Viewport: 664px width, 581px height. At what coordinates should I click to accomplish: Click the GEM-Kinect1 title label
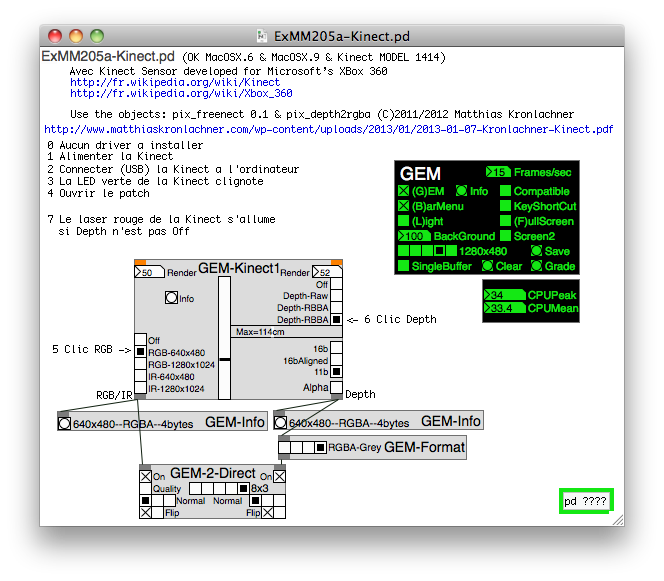tap(239, 268)
